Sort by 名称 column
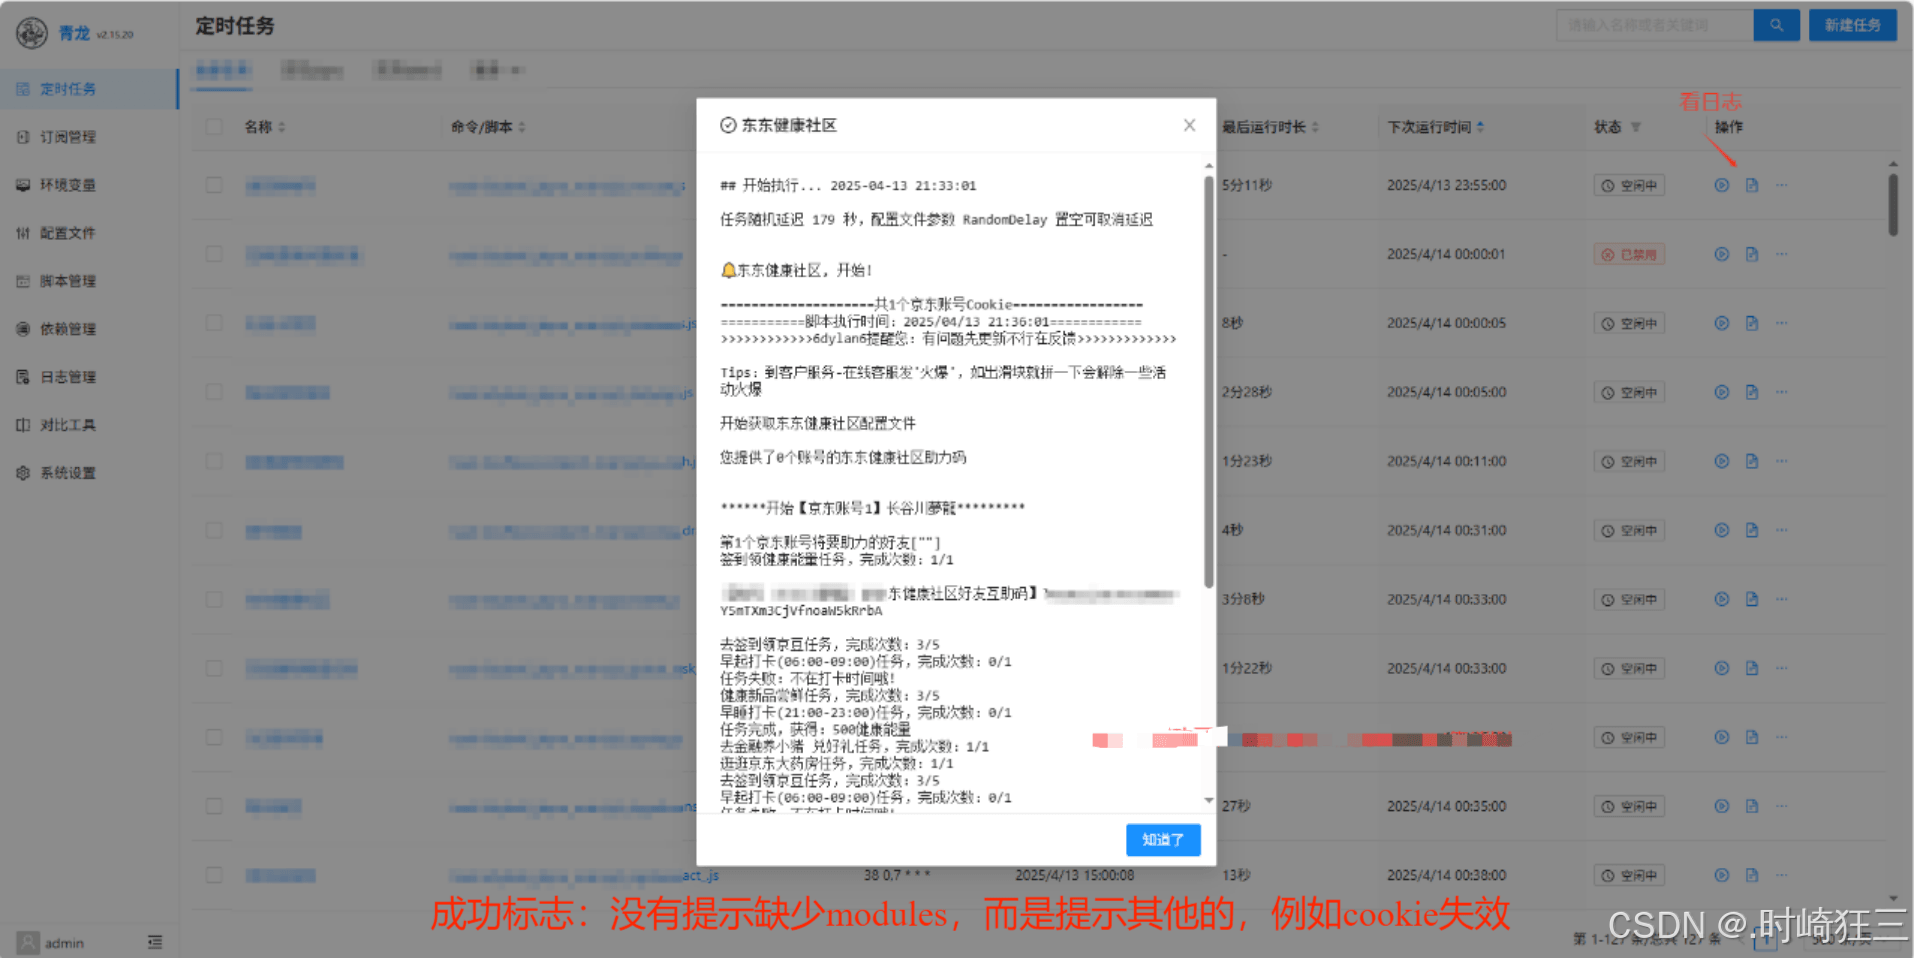The image size is (1914, 958). click(265, 127)
